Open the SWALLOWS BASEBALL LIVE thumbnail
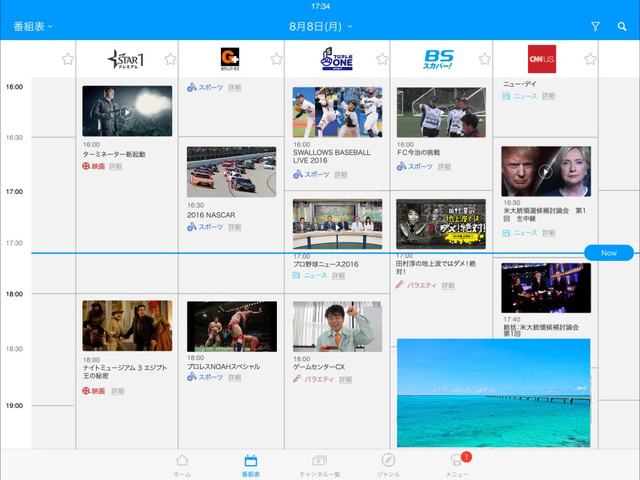The height and width of the screenshot is (480, 640). coord(337,112)
